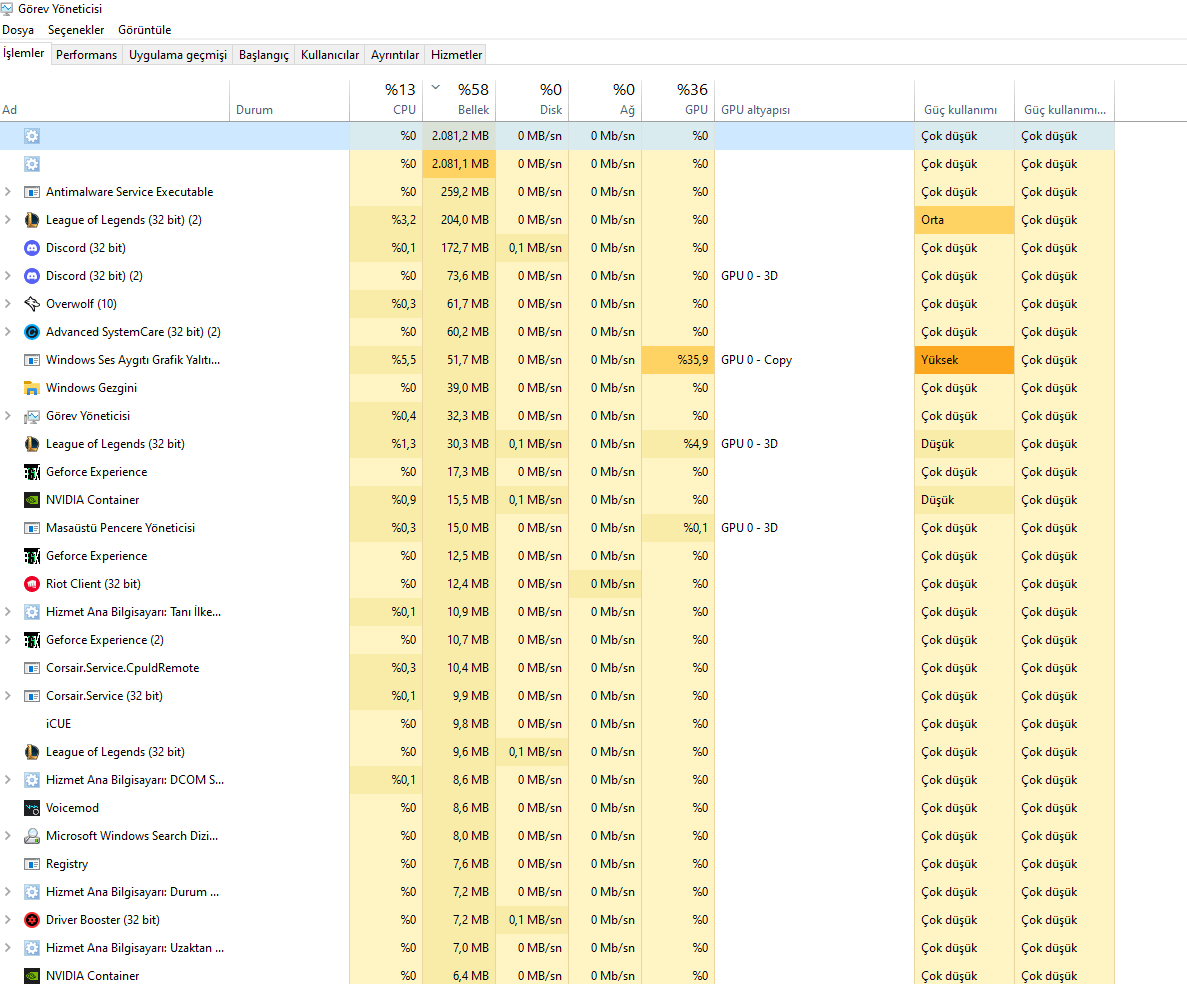Click the Durum column header
Screen dimensions: 1187x984
(x=289, y=100)
